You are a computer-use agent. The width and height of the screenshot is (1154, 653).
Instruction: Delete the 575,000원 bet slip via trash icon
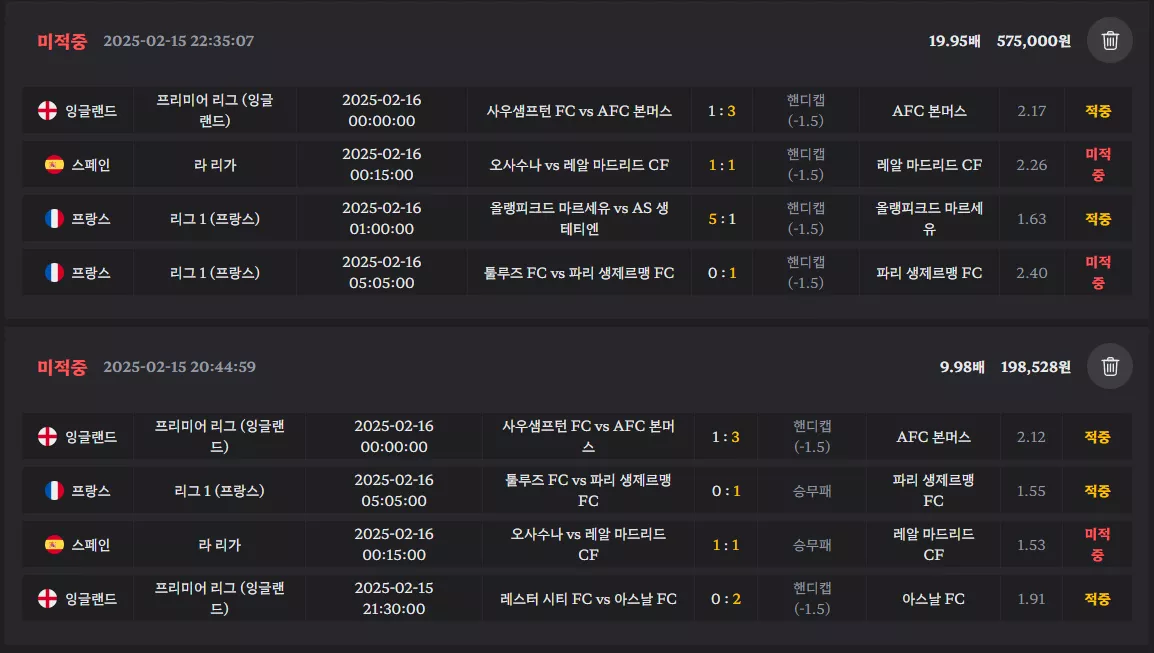[1109, 40]
